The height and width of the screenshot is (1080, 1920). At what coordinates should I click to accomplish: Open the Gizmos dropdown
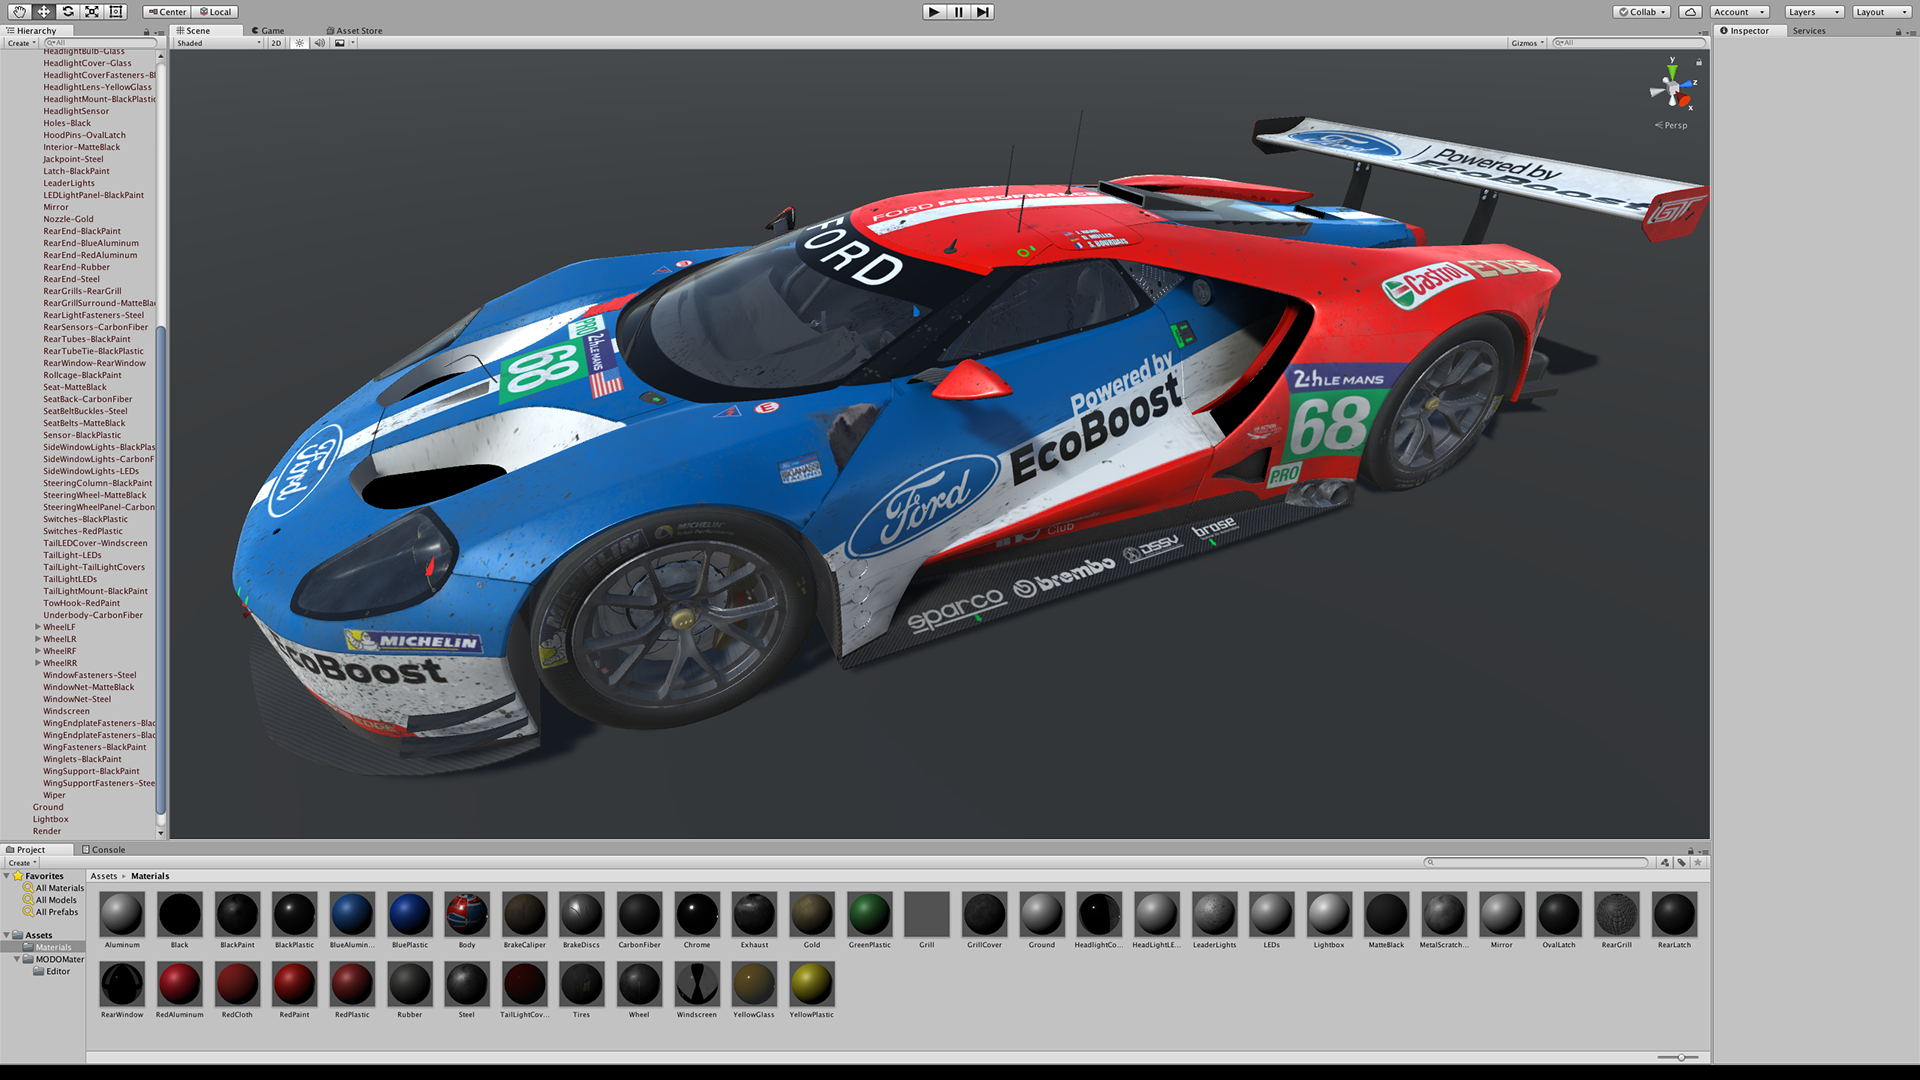[x=1528, y=43]
